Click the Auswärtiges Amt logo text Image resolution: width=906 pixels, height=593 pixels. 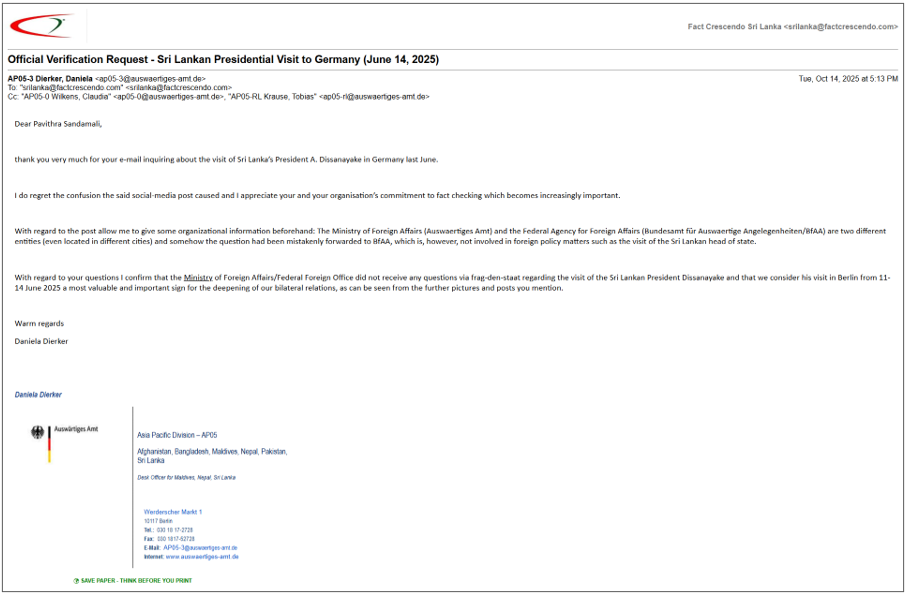(x=76, y=428)
